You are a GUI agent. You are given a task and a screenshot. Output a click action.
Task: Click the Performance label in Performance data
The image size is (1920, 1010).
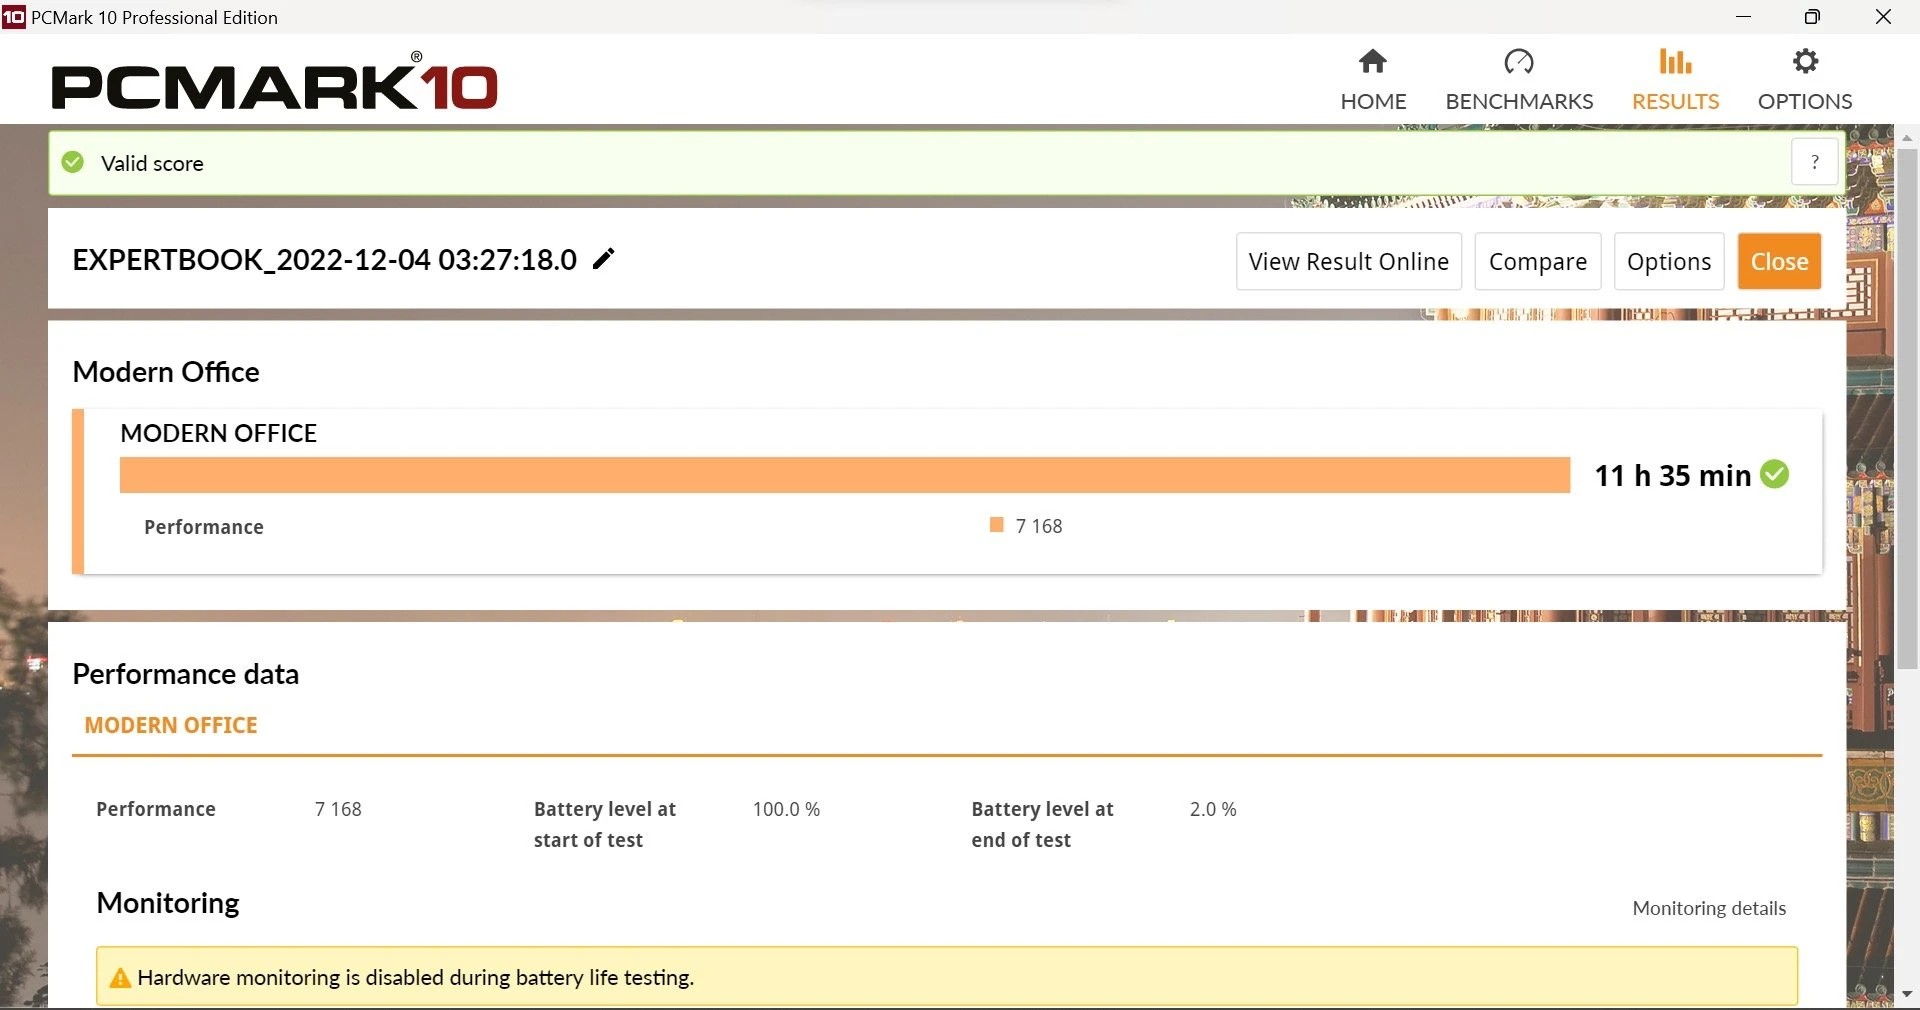(156, 809)
